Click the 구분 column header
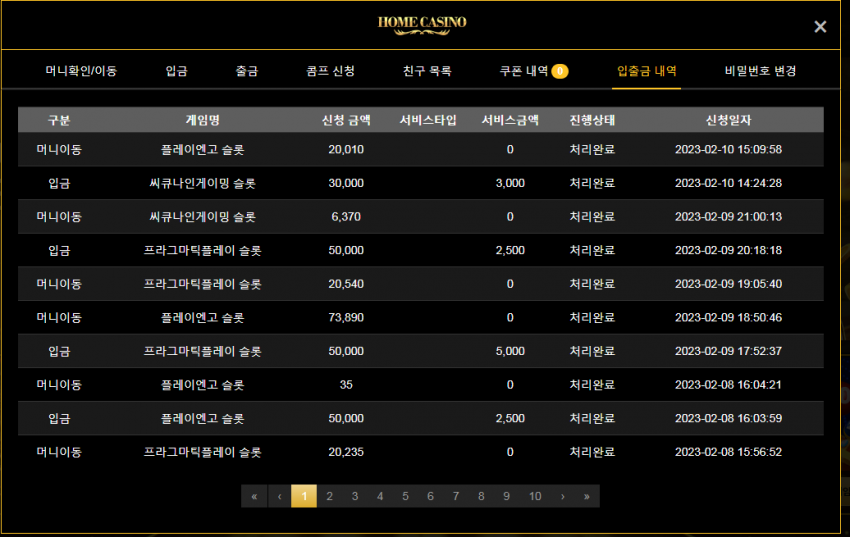The width and height of the screenshot is (850, 537). click(59, 120)
